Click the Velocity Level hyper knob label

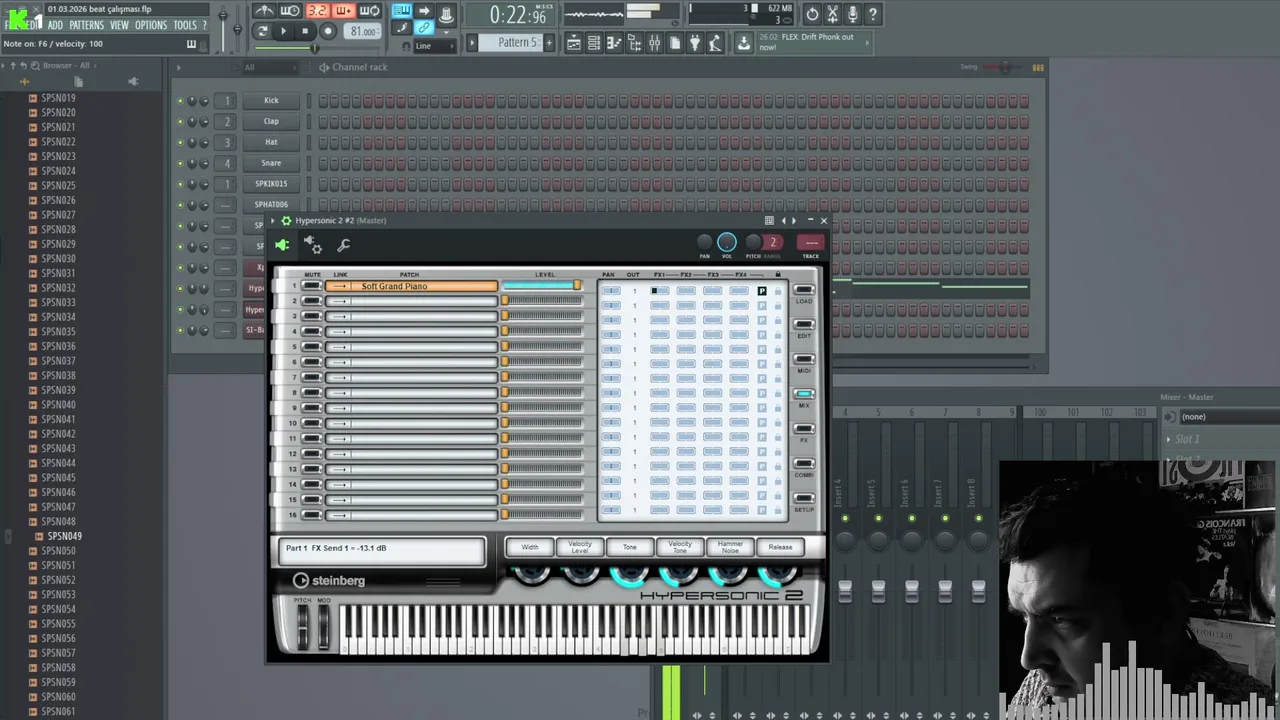pos(580,547)
